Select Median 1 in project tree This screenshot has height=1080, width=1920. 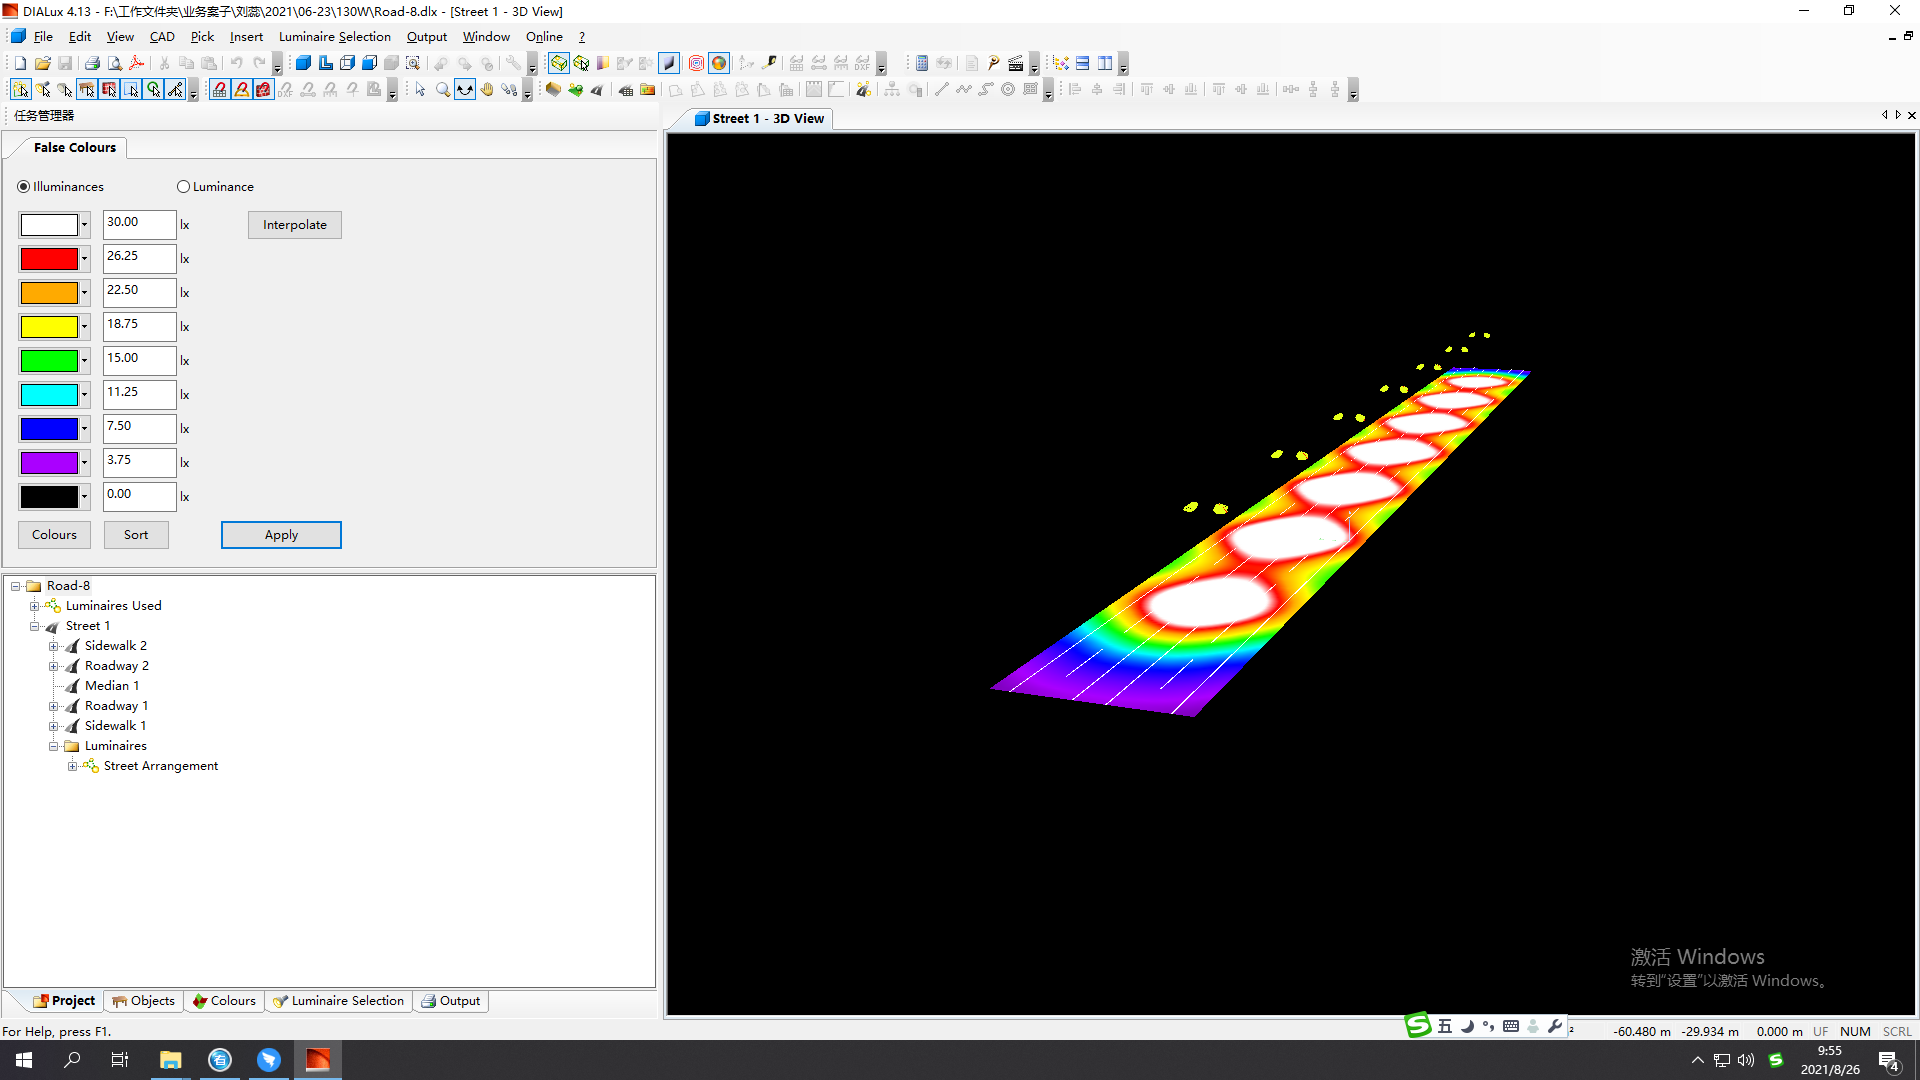[x=112, y=686]
